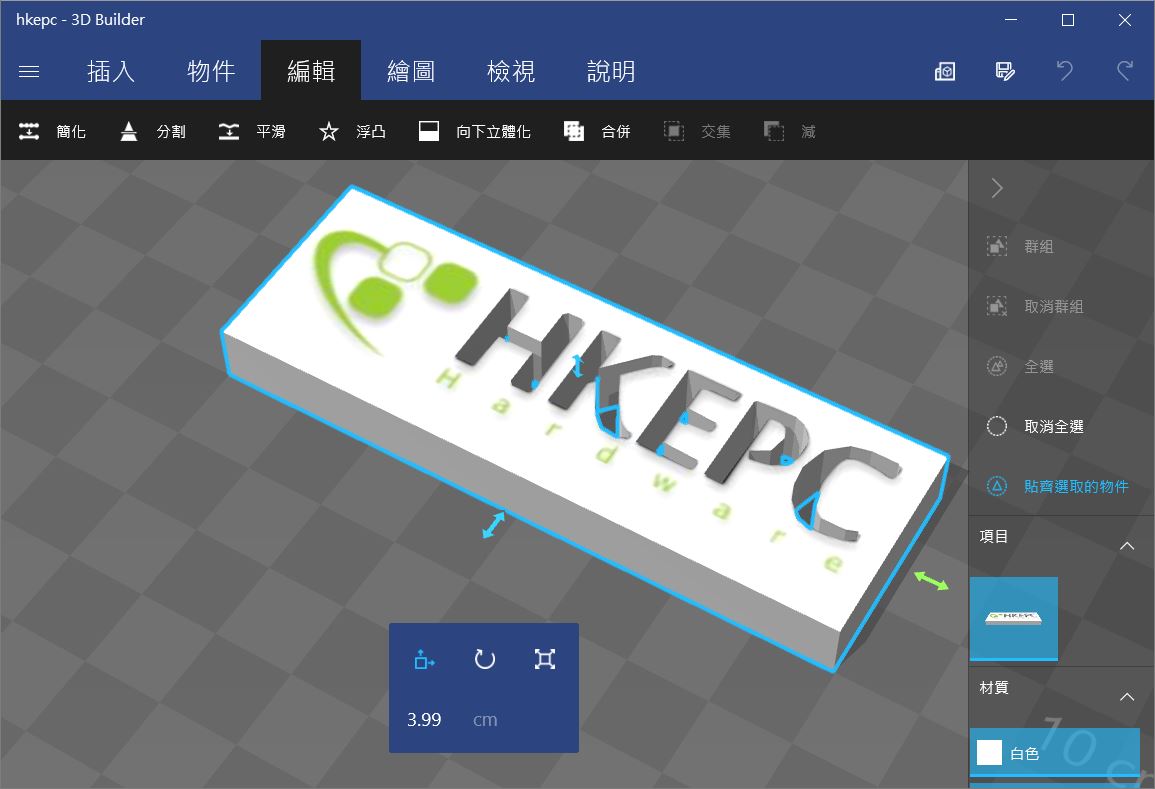Click the 取消群組 ungroup icon
This screenshot has height=789, width=1155.
pos(997,306)
